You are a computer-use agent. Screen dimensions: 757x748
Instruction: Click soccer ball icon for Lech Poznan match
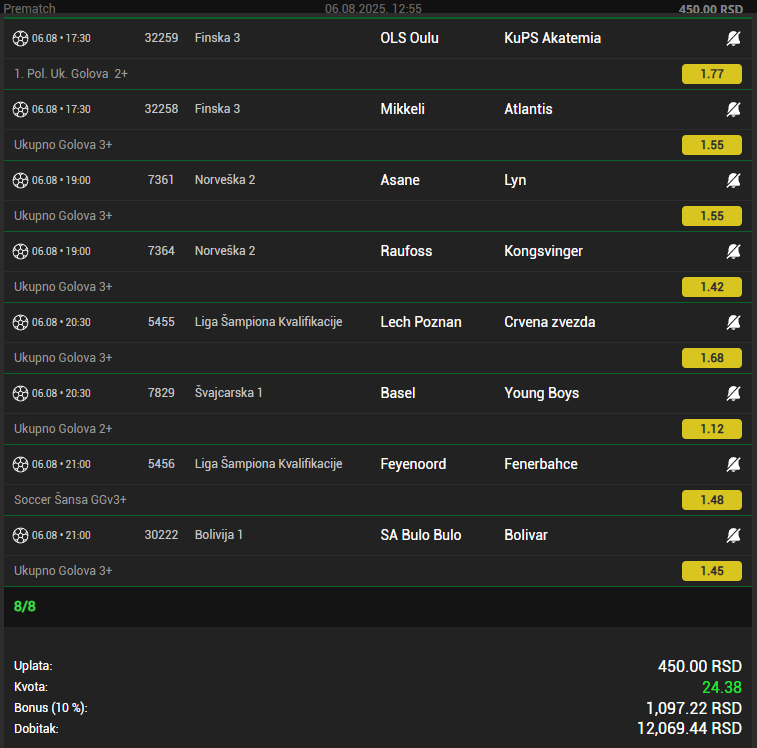pyautogui.click(x=20, y=322)
